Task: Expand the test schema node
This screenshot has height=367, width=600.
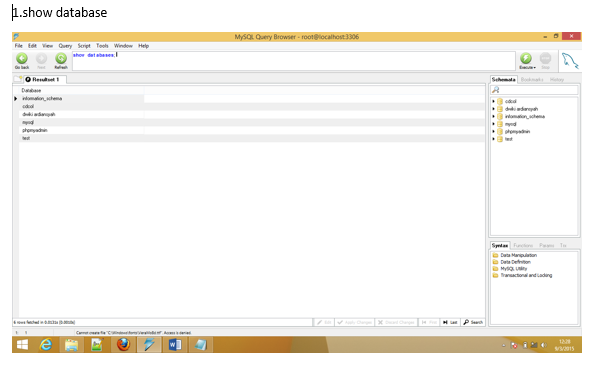Action: click(494, 139)
